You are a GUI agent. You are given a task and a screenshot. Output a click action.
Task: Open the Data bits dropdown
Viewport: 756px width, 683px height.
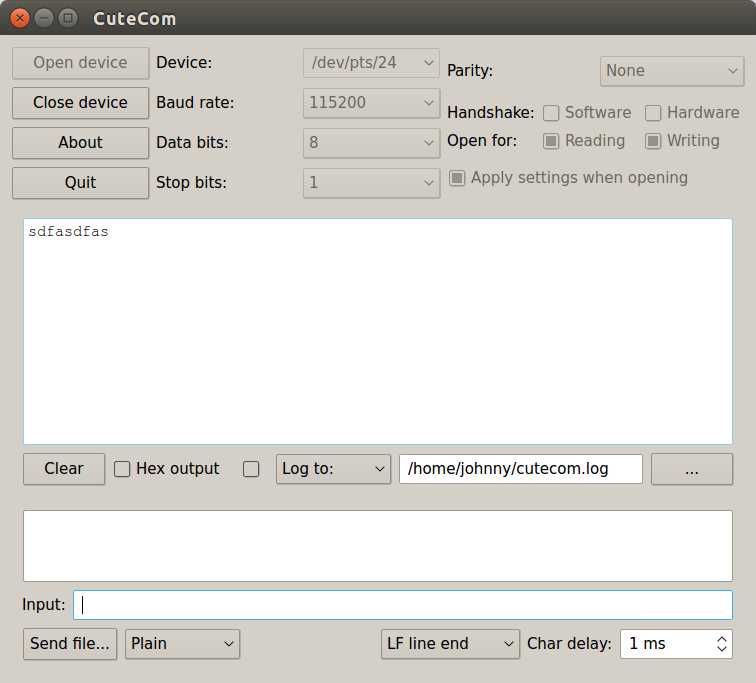tap(371, 143)
